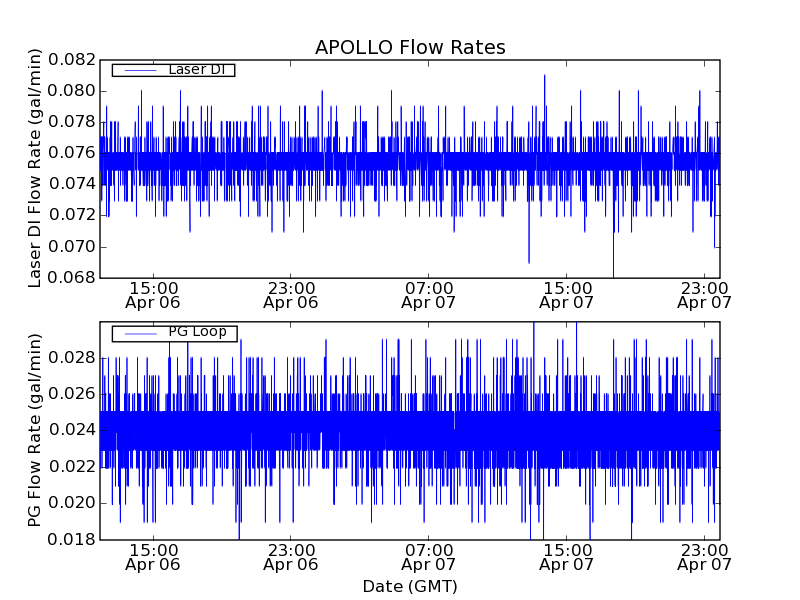Click the blue line sample in PG Loop legend
The image size is (800, 600).
[140, 334]
